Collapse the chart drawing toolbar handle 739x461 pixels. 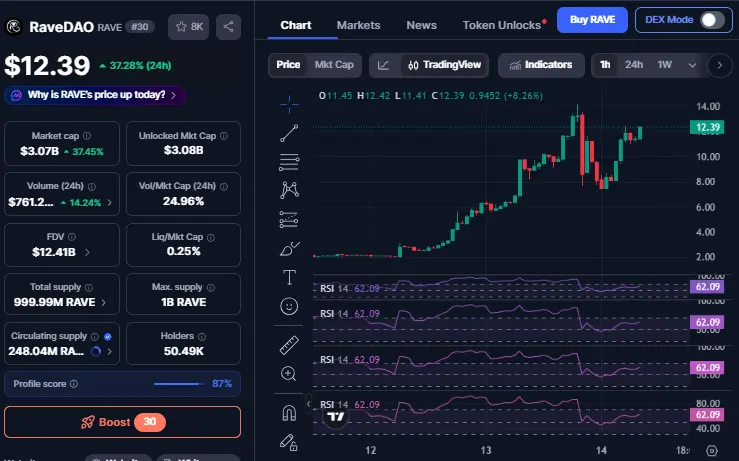(308, 403)
